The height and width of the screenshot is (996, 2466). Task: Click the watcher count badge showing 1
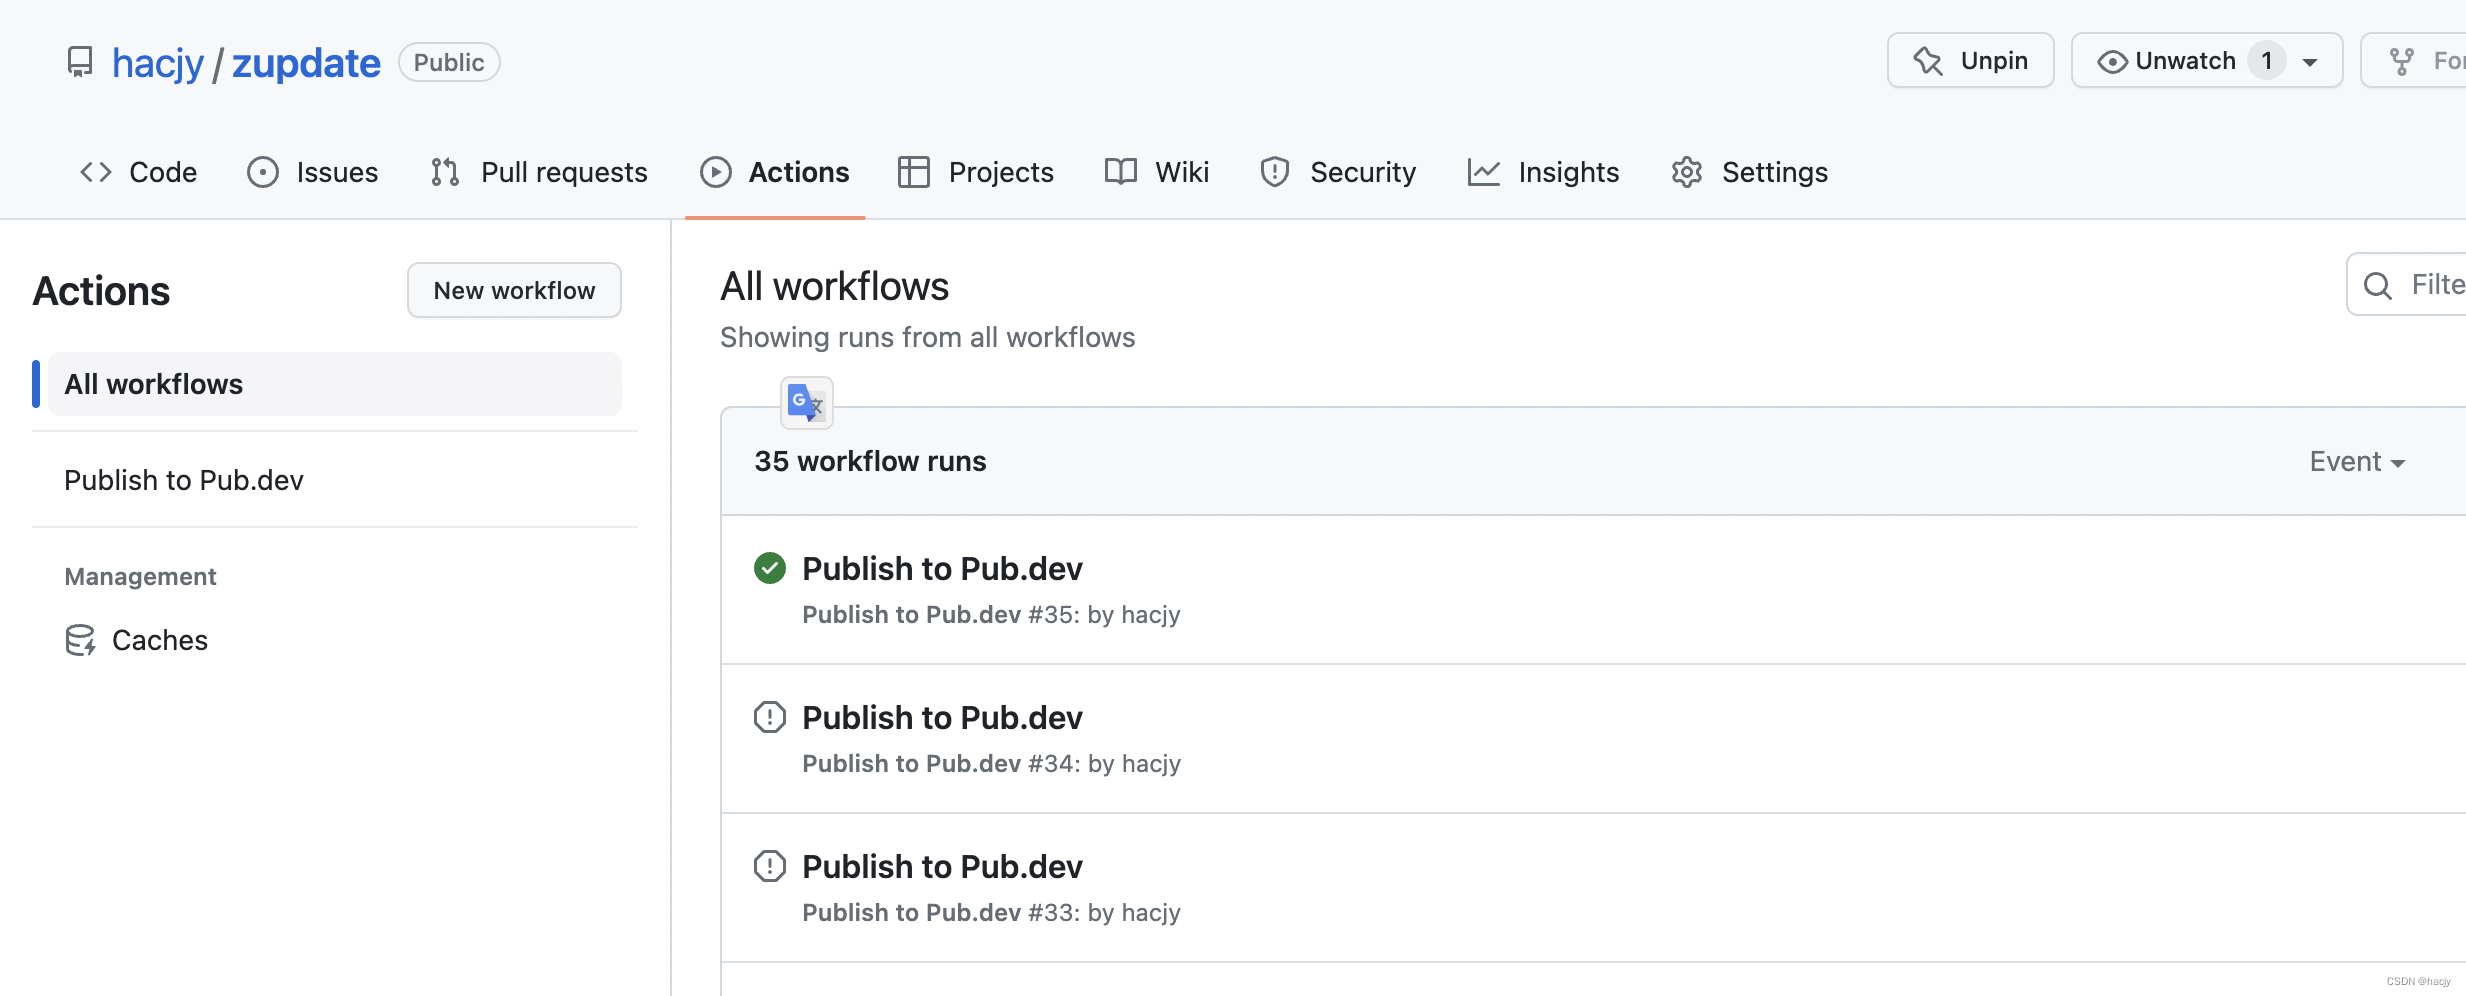[x=2267, y=61]
